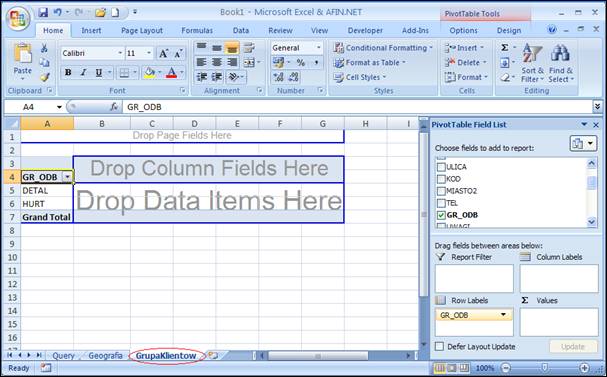
Task: Switch to the Query sheet tab
Action: pyautogui.click(x=63, y=355)
